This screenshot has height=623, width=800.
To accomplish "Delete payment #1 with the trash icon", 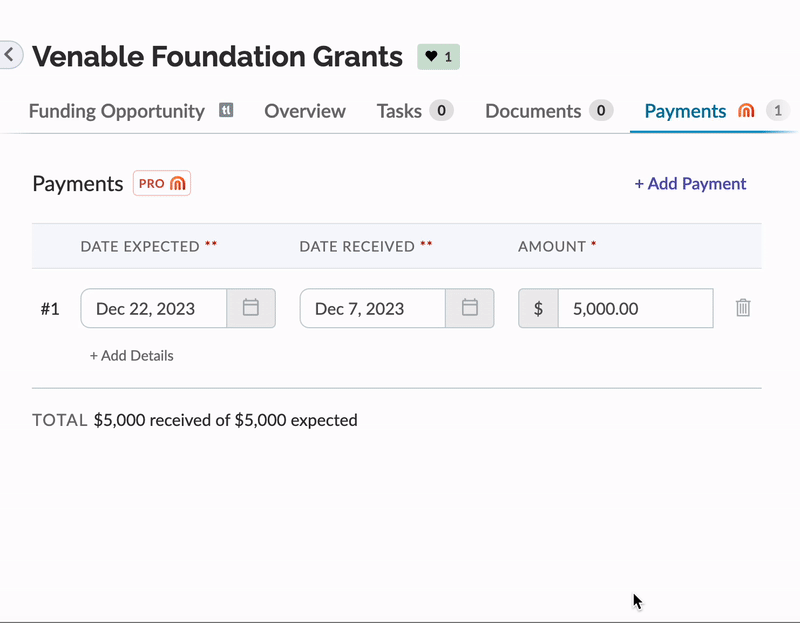I will coord(743,308).
